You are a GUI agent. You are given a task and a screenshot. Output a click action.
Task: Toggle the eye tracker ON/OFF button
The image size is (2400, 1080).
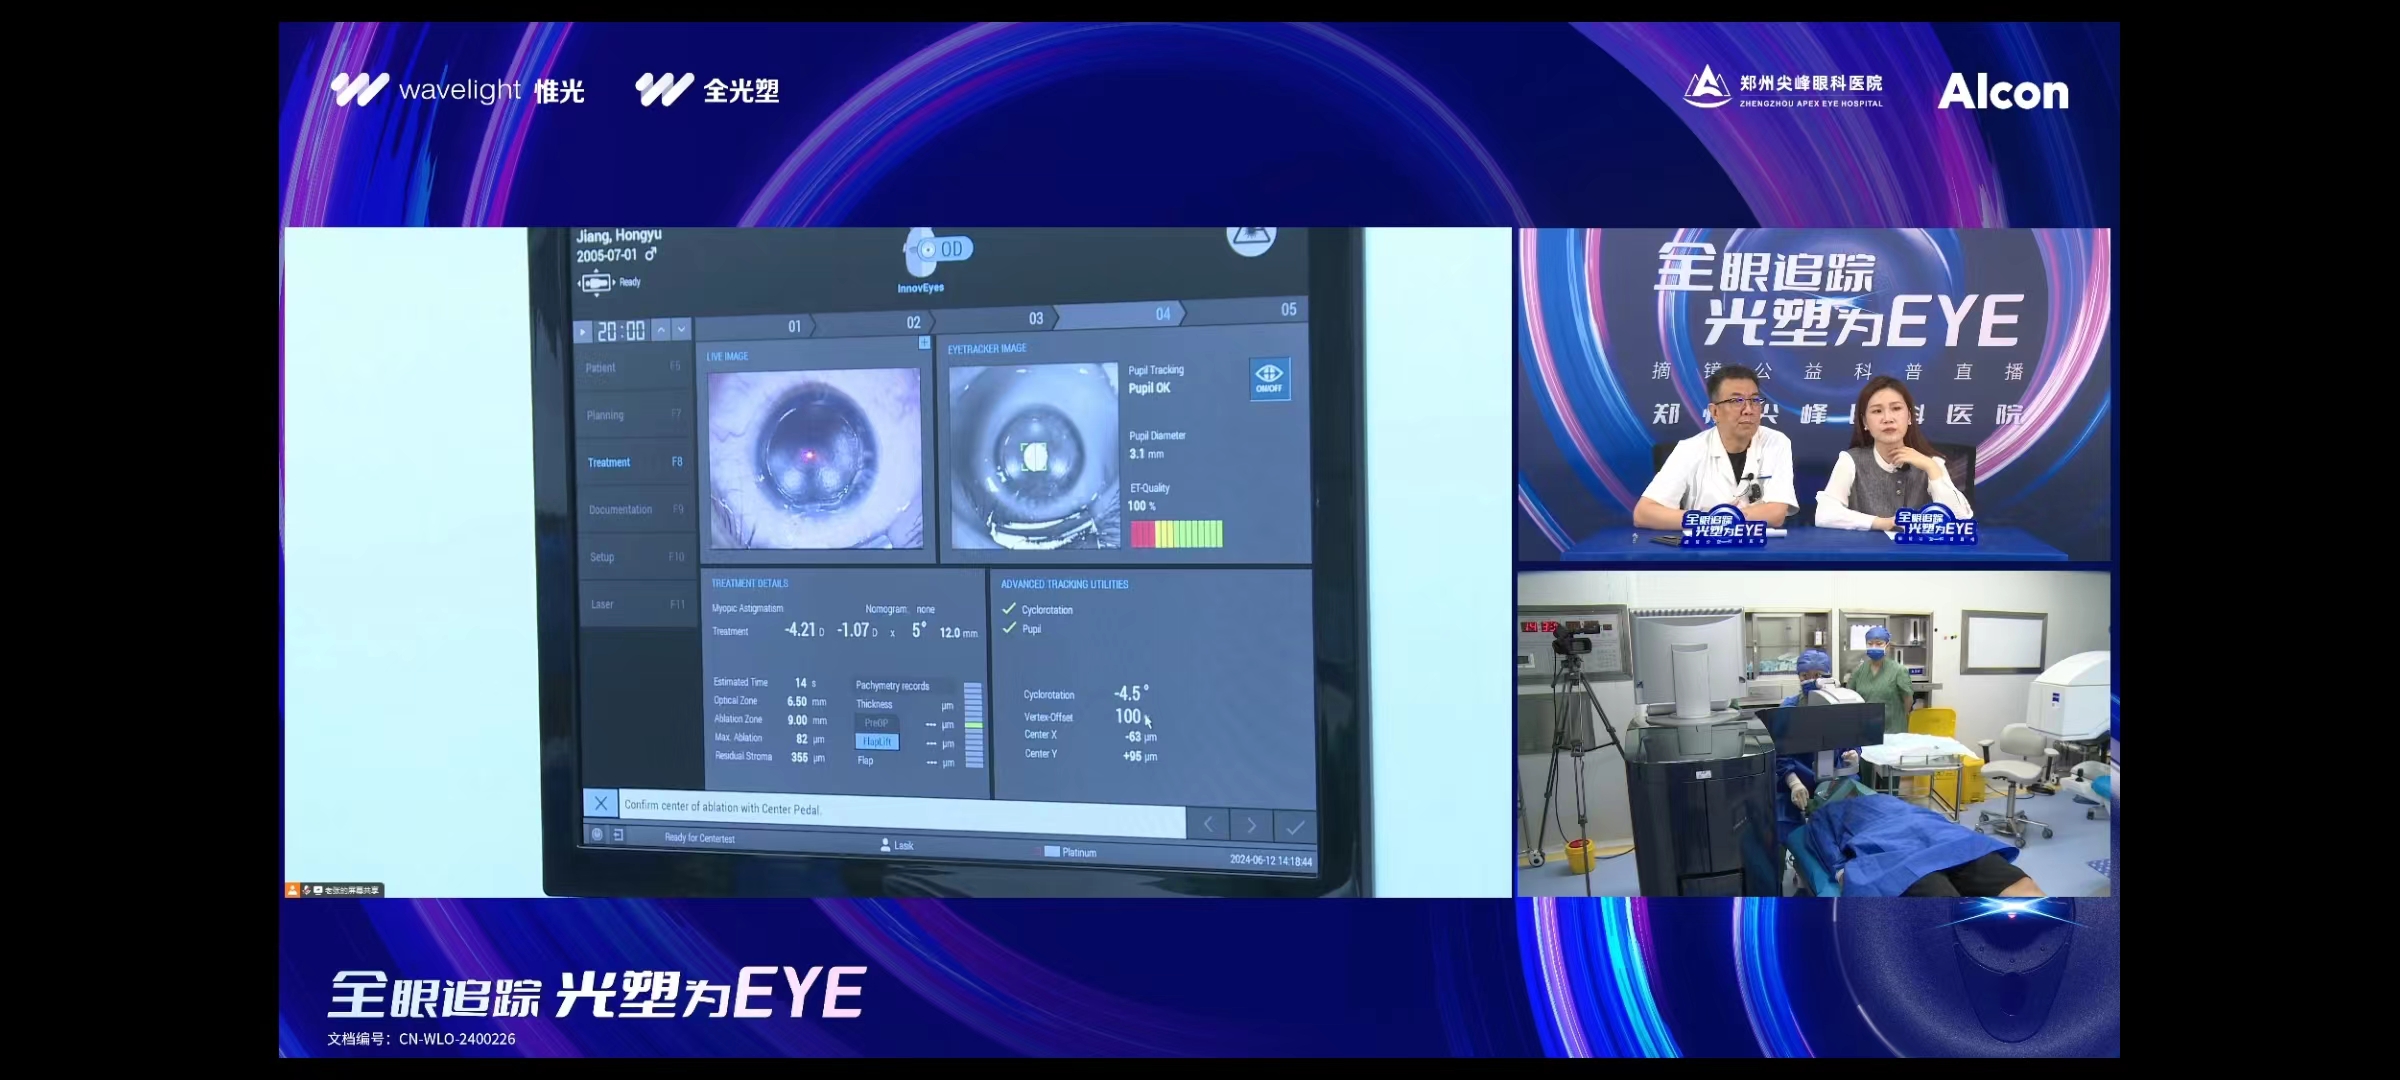click(1269, 379)
